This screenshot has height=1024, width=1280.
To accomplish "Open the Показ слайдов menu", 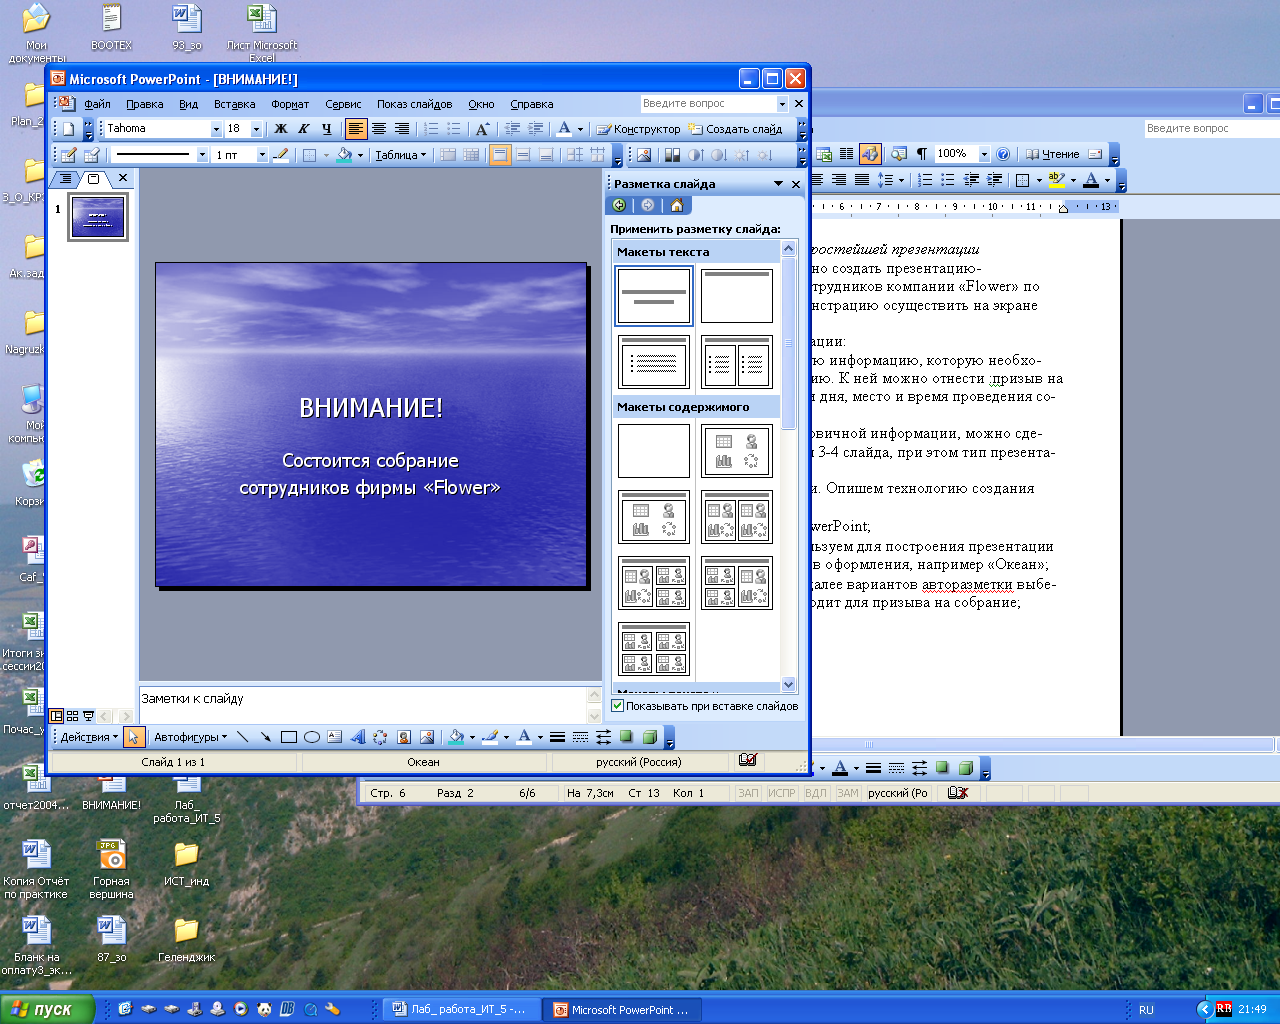I will click(414, 104).
